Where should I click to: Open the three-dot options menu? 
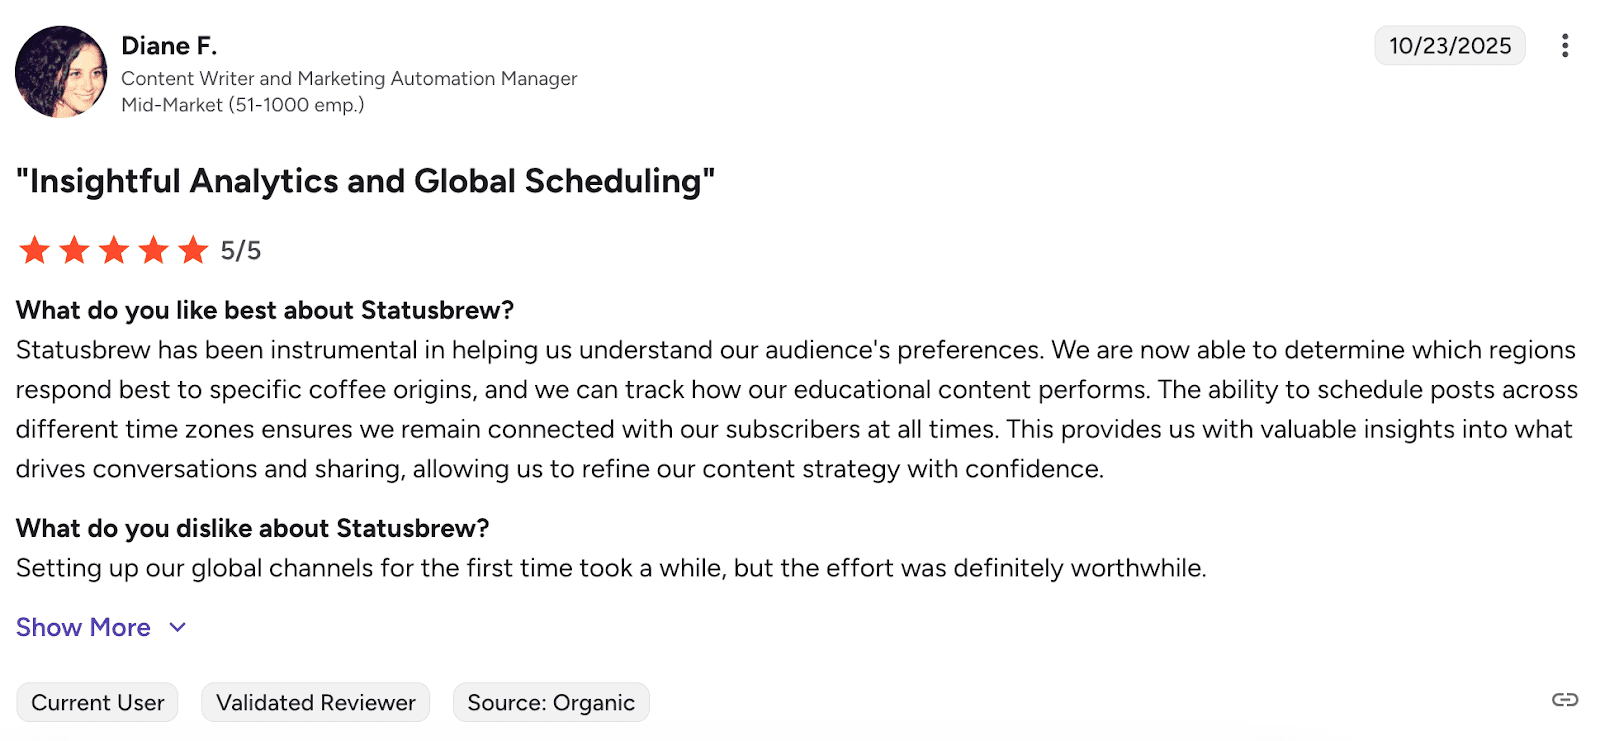[x=1564, y=46]
